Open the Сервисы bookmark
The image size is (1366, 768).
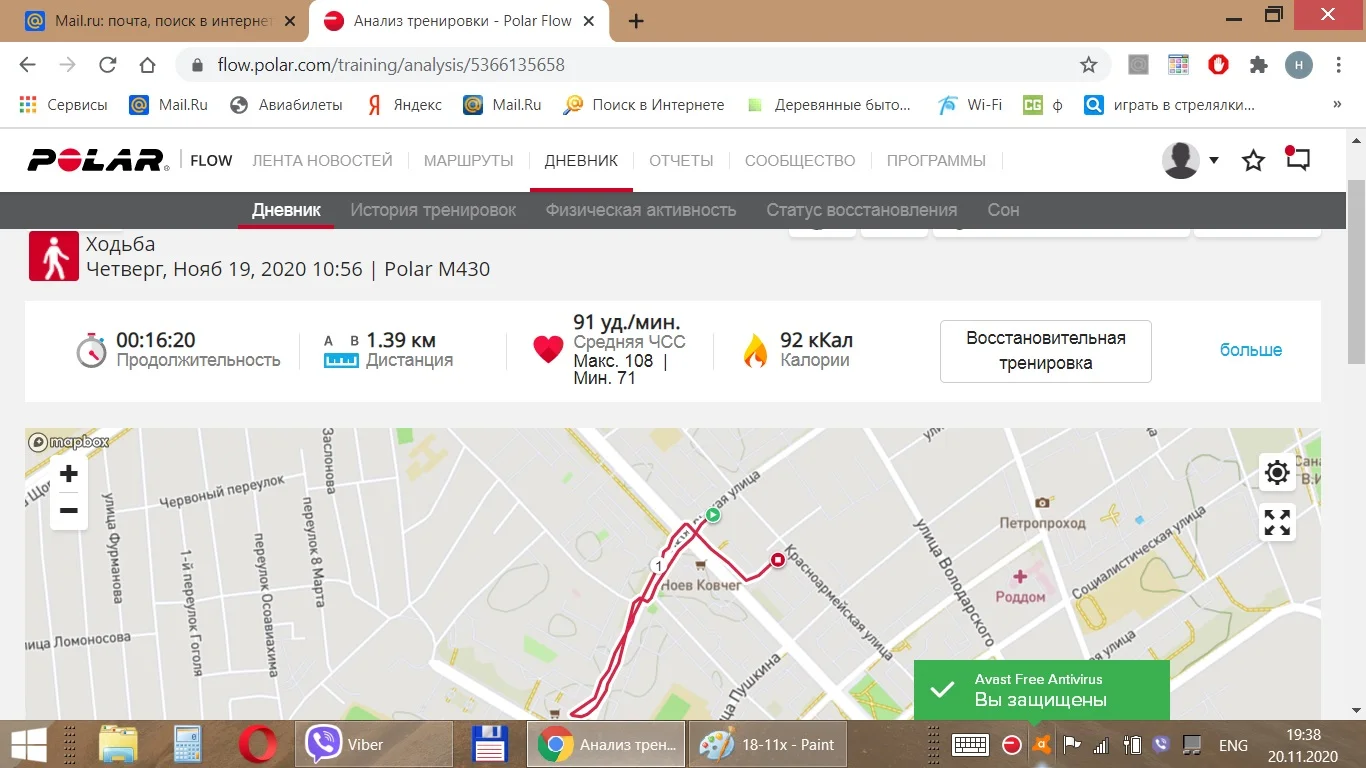click(63, 104)
